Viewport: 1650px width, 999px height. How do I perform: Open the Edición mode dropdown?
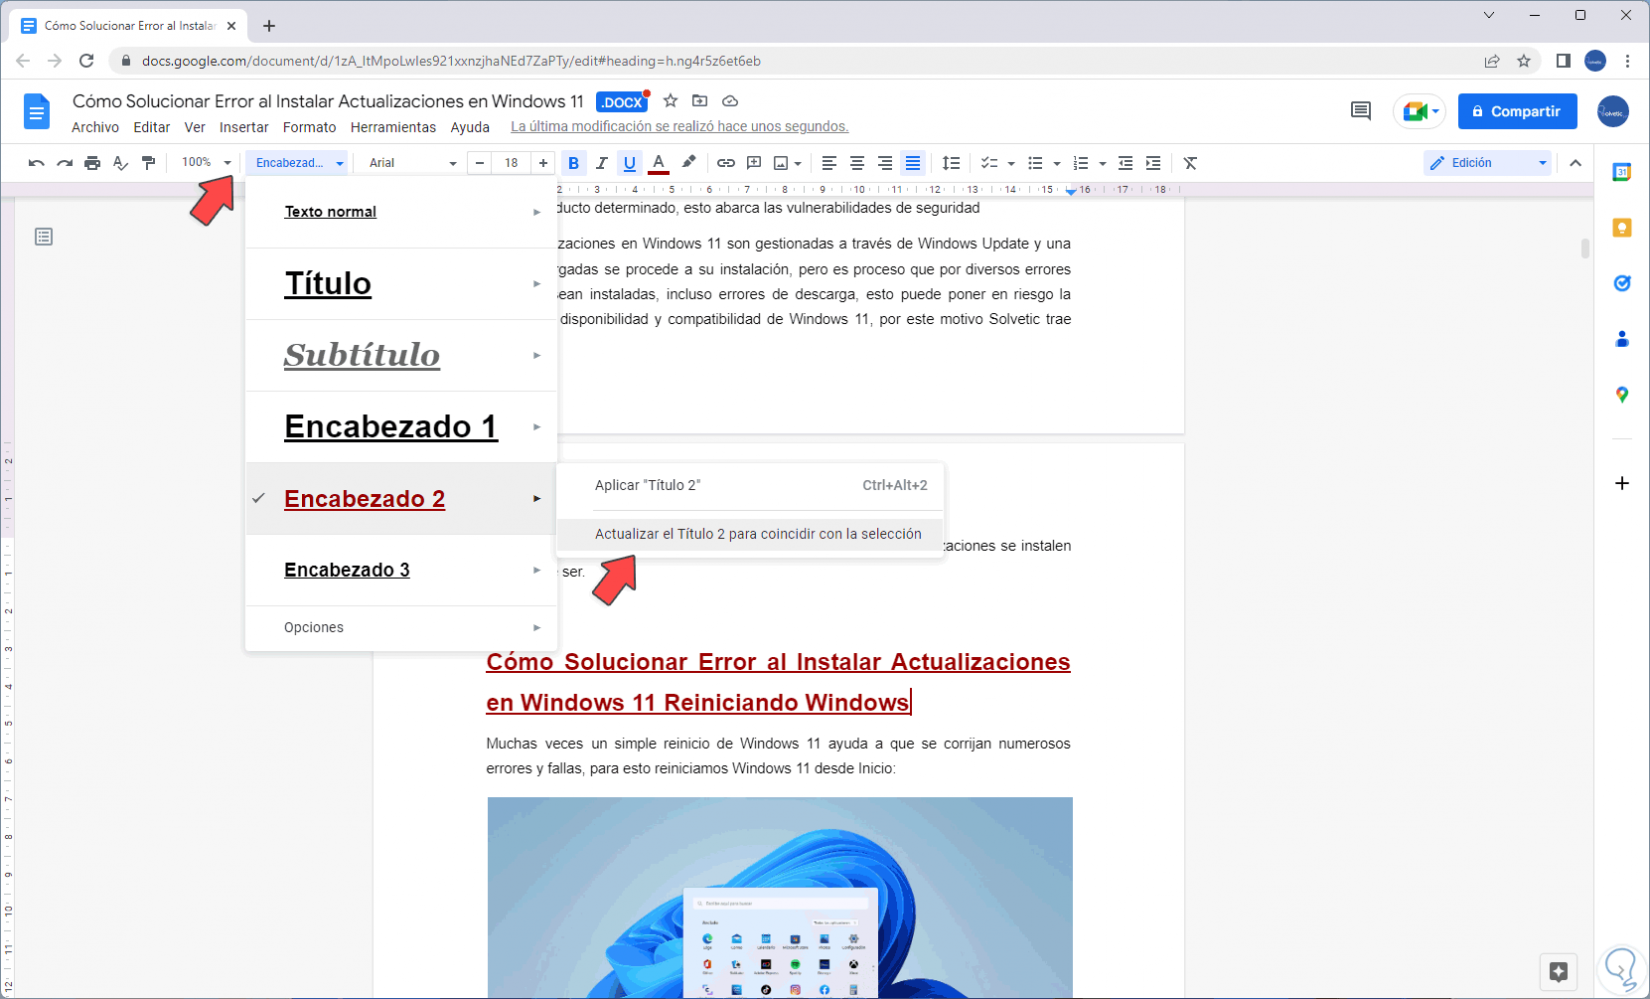(x=1487, y=163)
